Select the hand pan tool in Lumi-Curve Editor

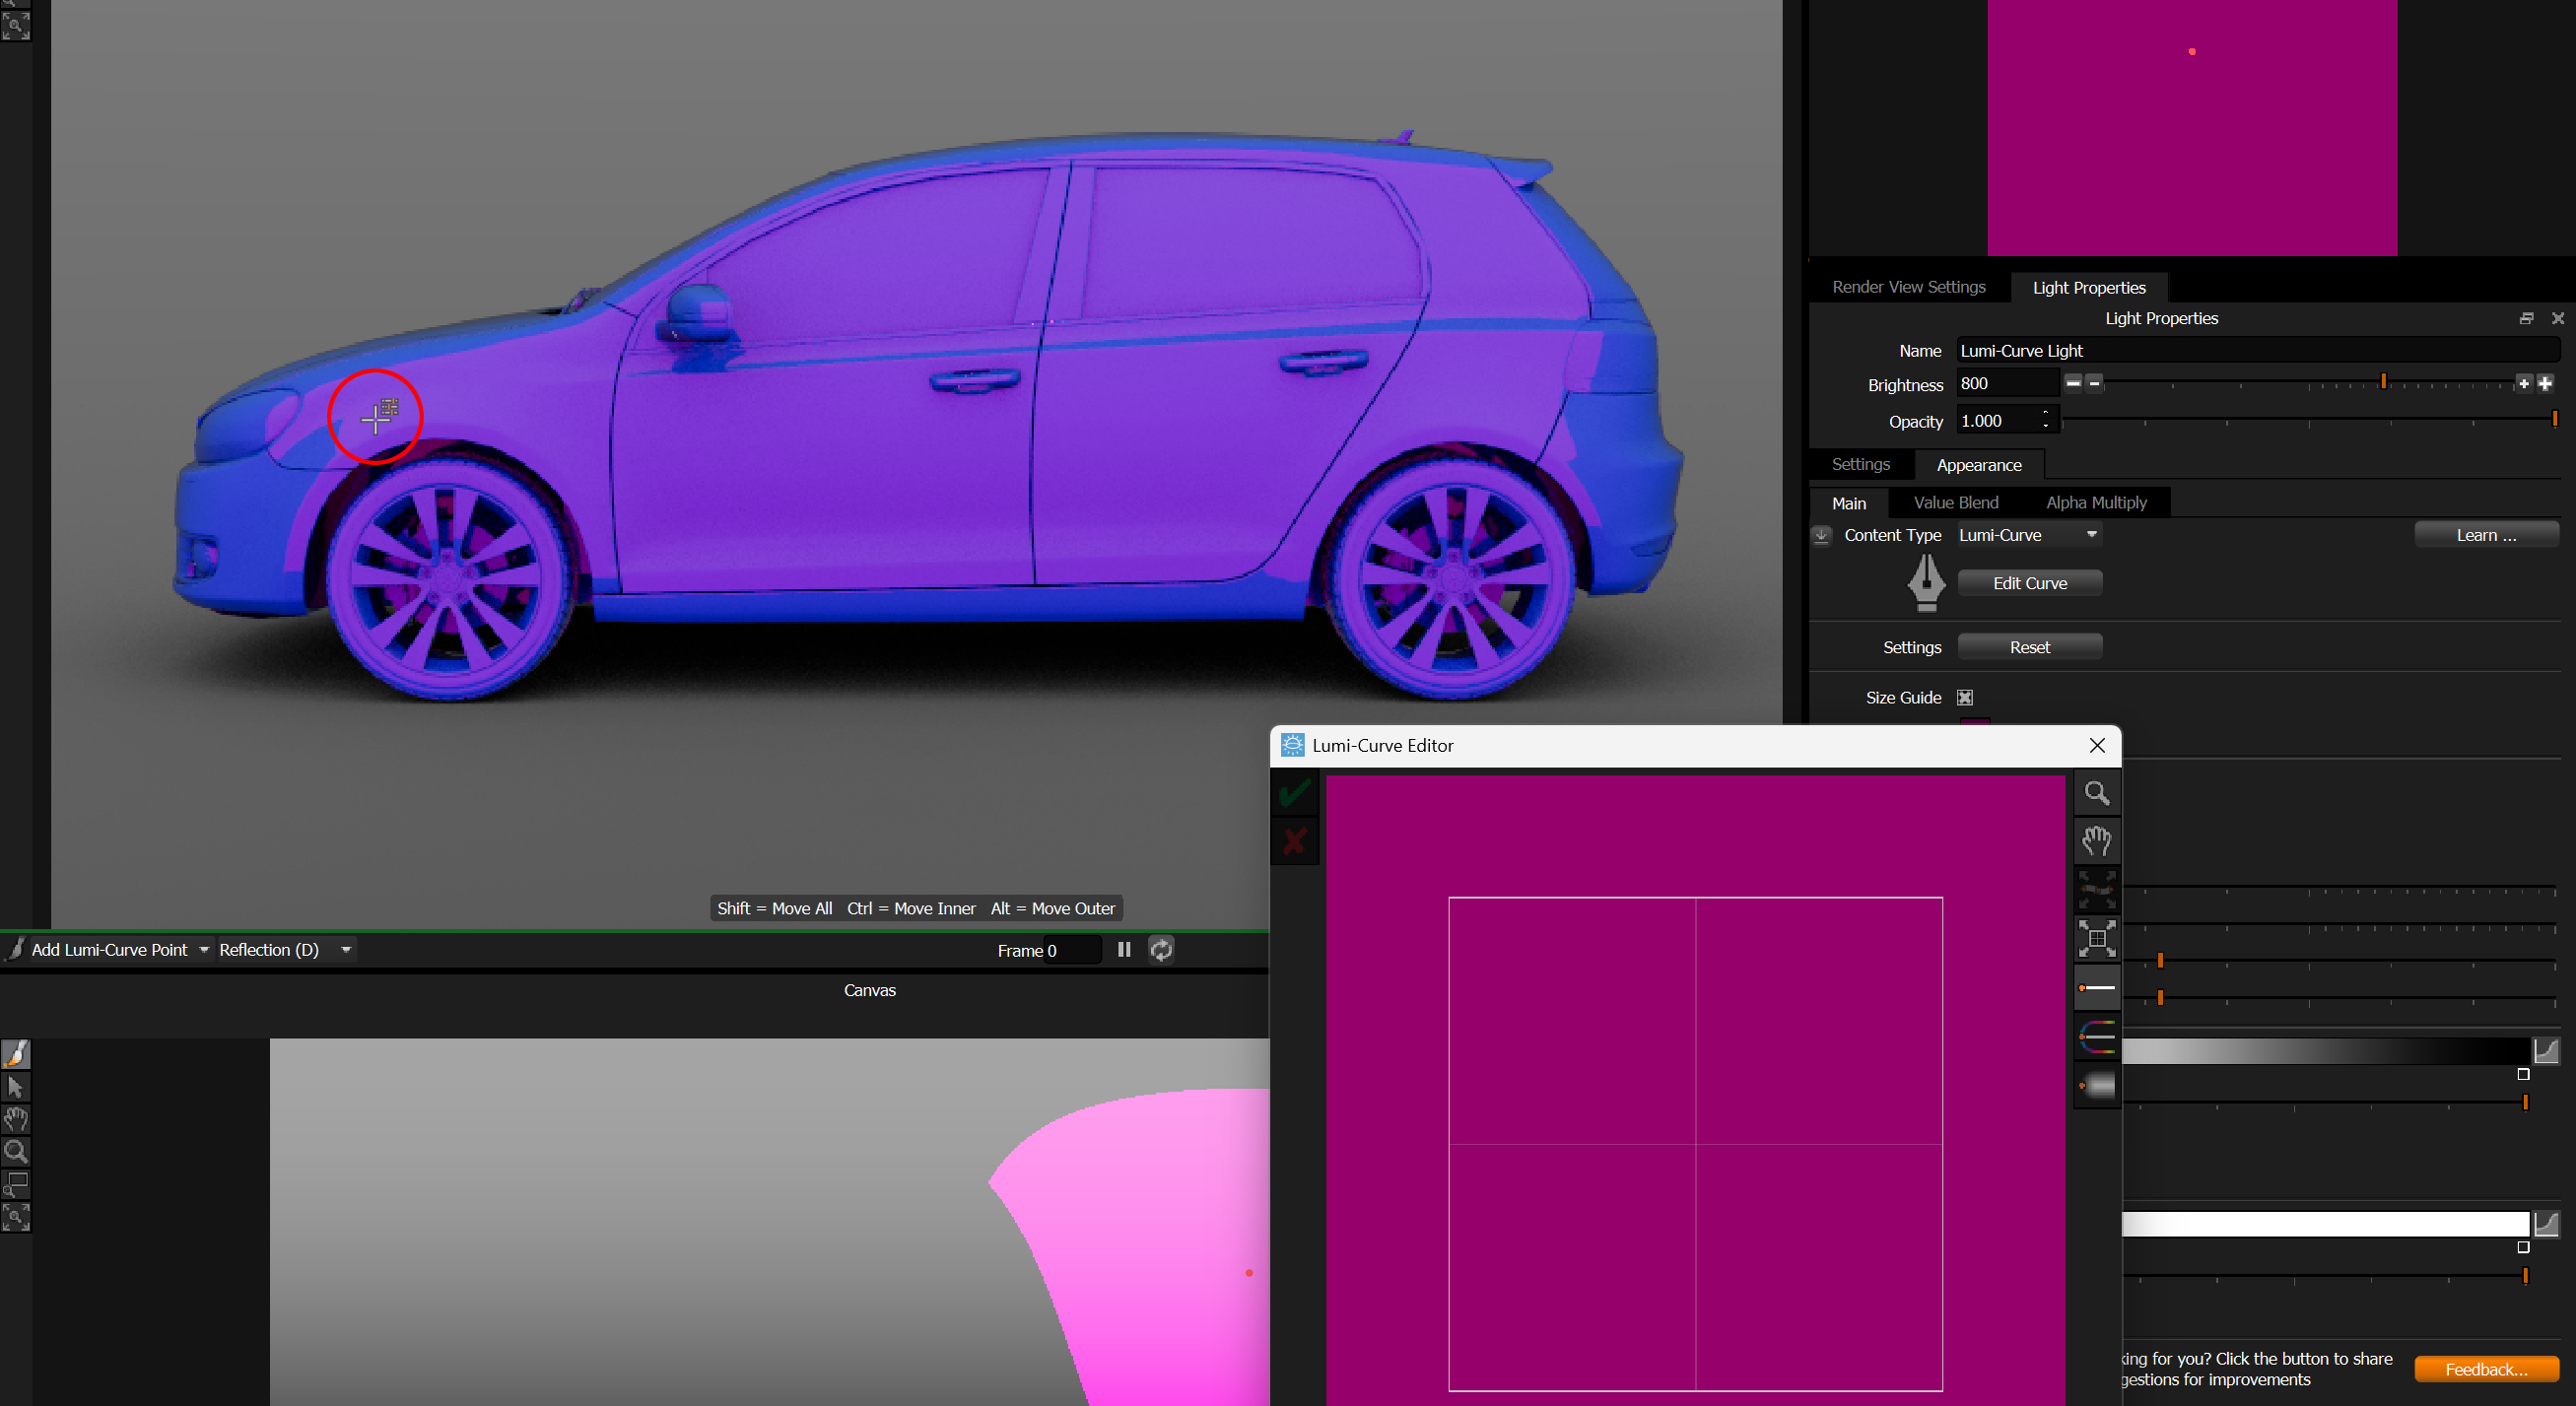pos(2097,841)
